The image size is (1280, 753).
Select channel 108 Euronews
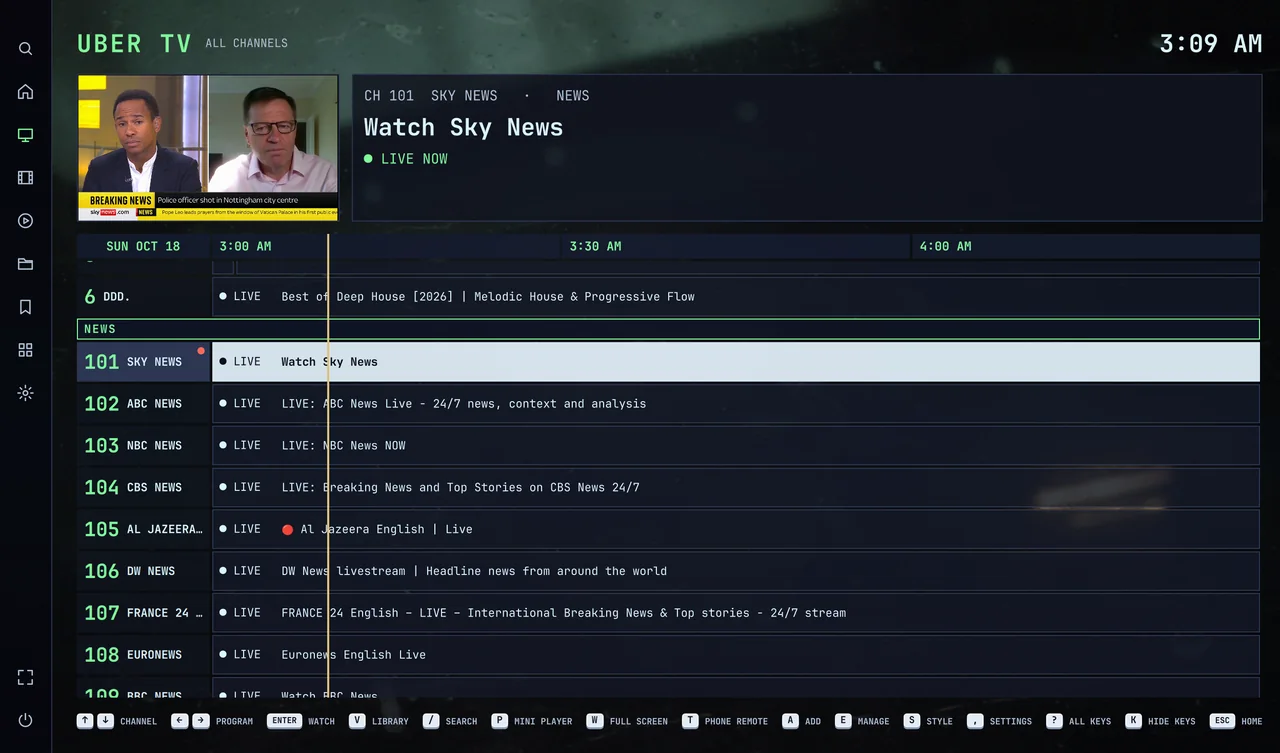pos(144,655)
